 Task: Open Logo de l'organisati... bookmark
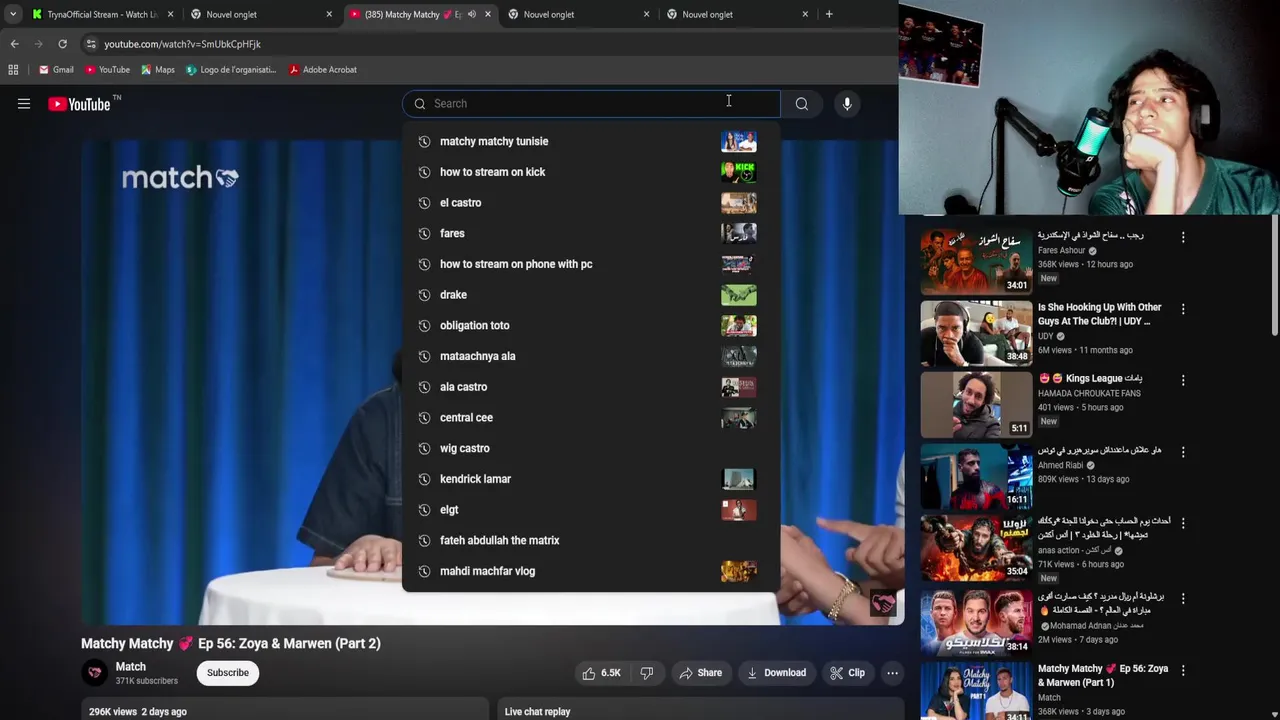[x=230, y=70]
